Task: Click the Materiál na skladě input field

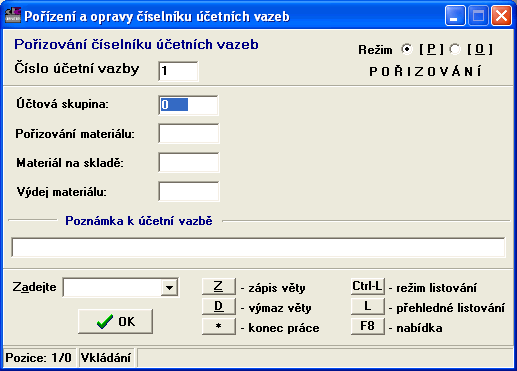Action: tap(189, 162)
